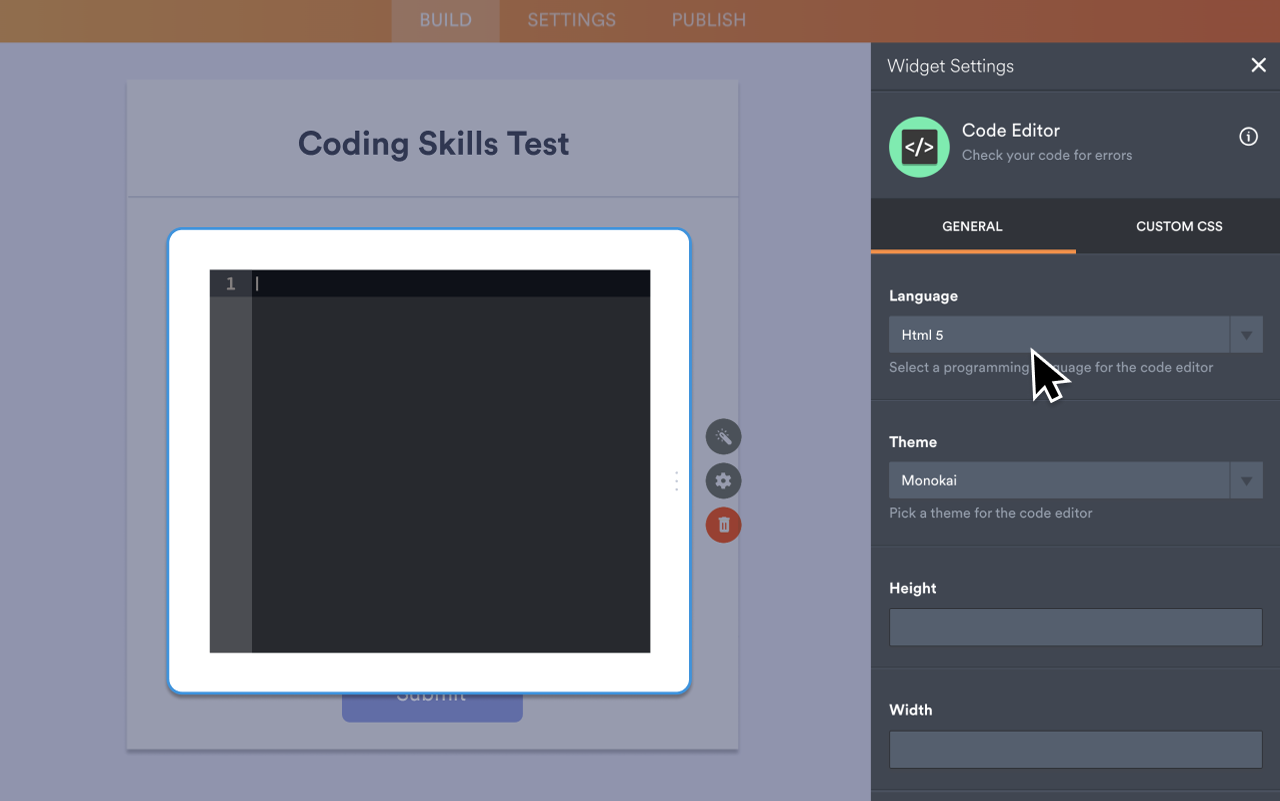The image size is (1280, 801).
Task: Select the GENERAL tab
Action: point(972,226)
